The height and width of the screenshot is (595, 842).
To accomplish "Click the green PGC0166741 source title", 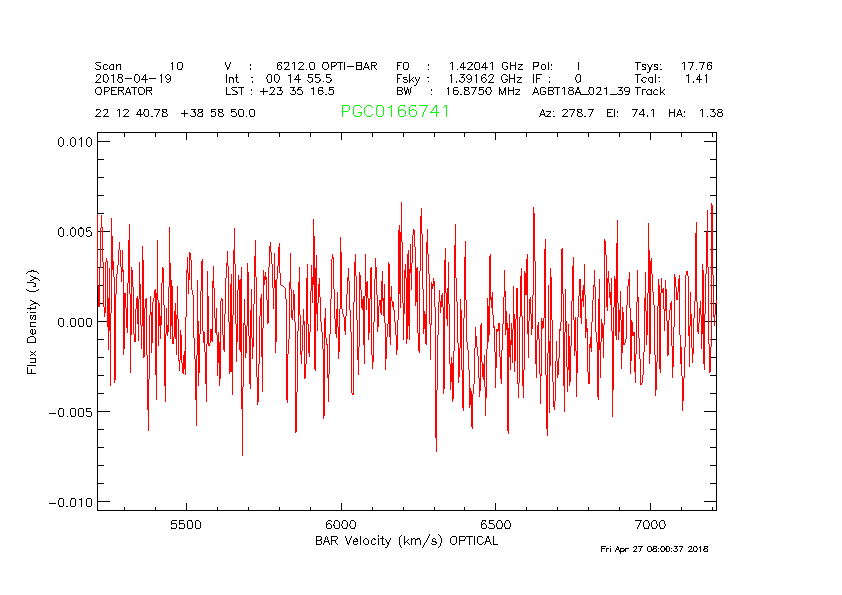I will pyautogui.click(x=395, y=112).
